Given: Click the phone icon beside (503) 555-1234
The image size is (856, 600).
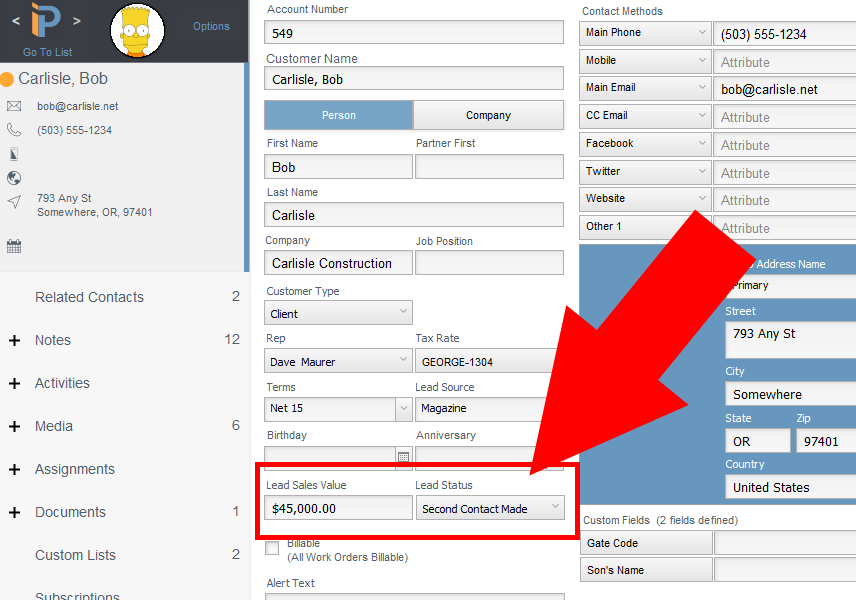Looking at the screenshot, I should pyautogui.click(x=13, y=130).
